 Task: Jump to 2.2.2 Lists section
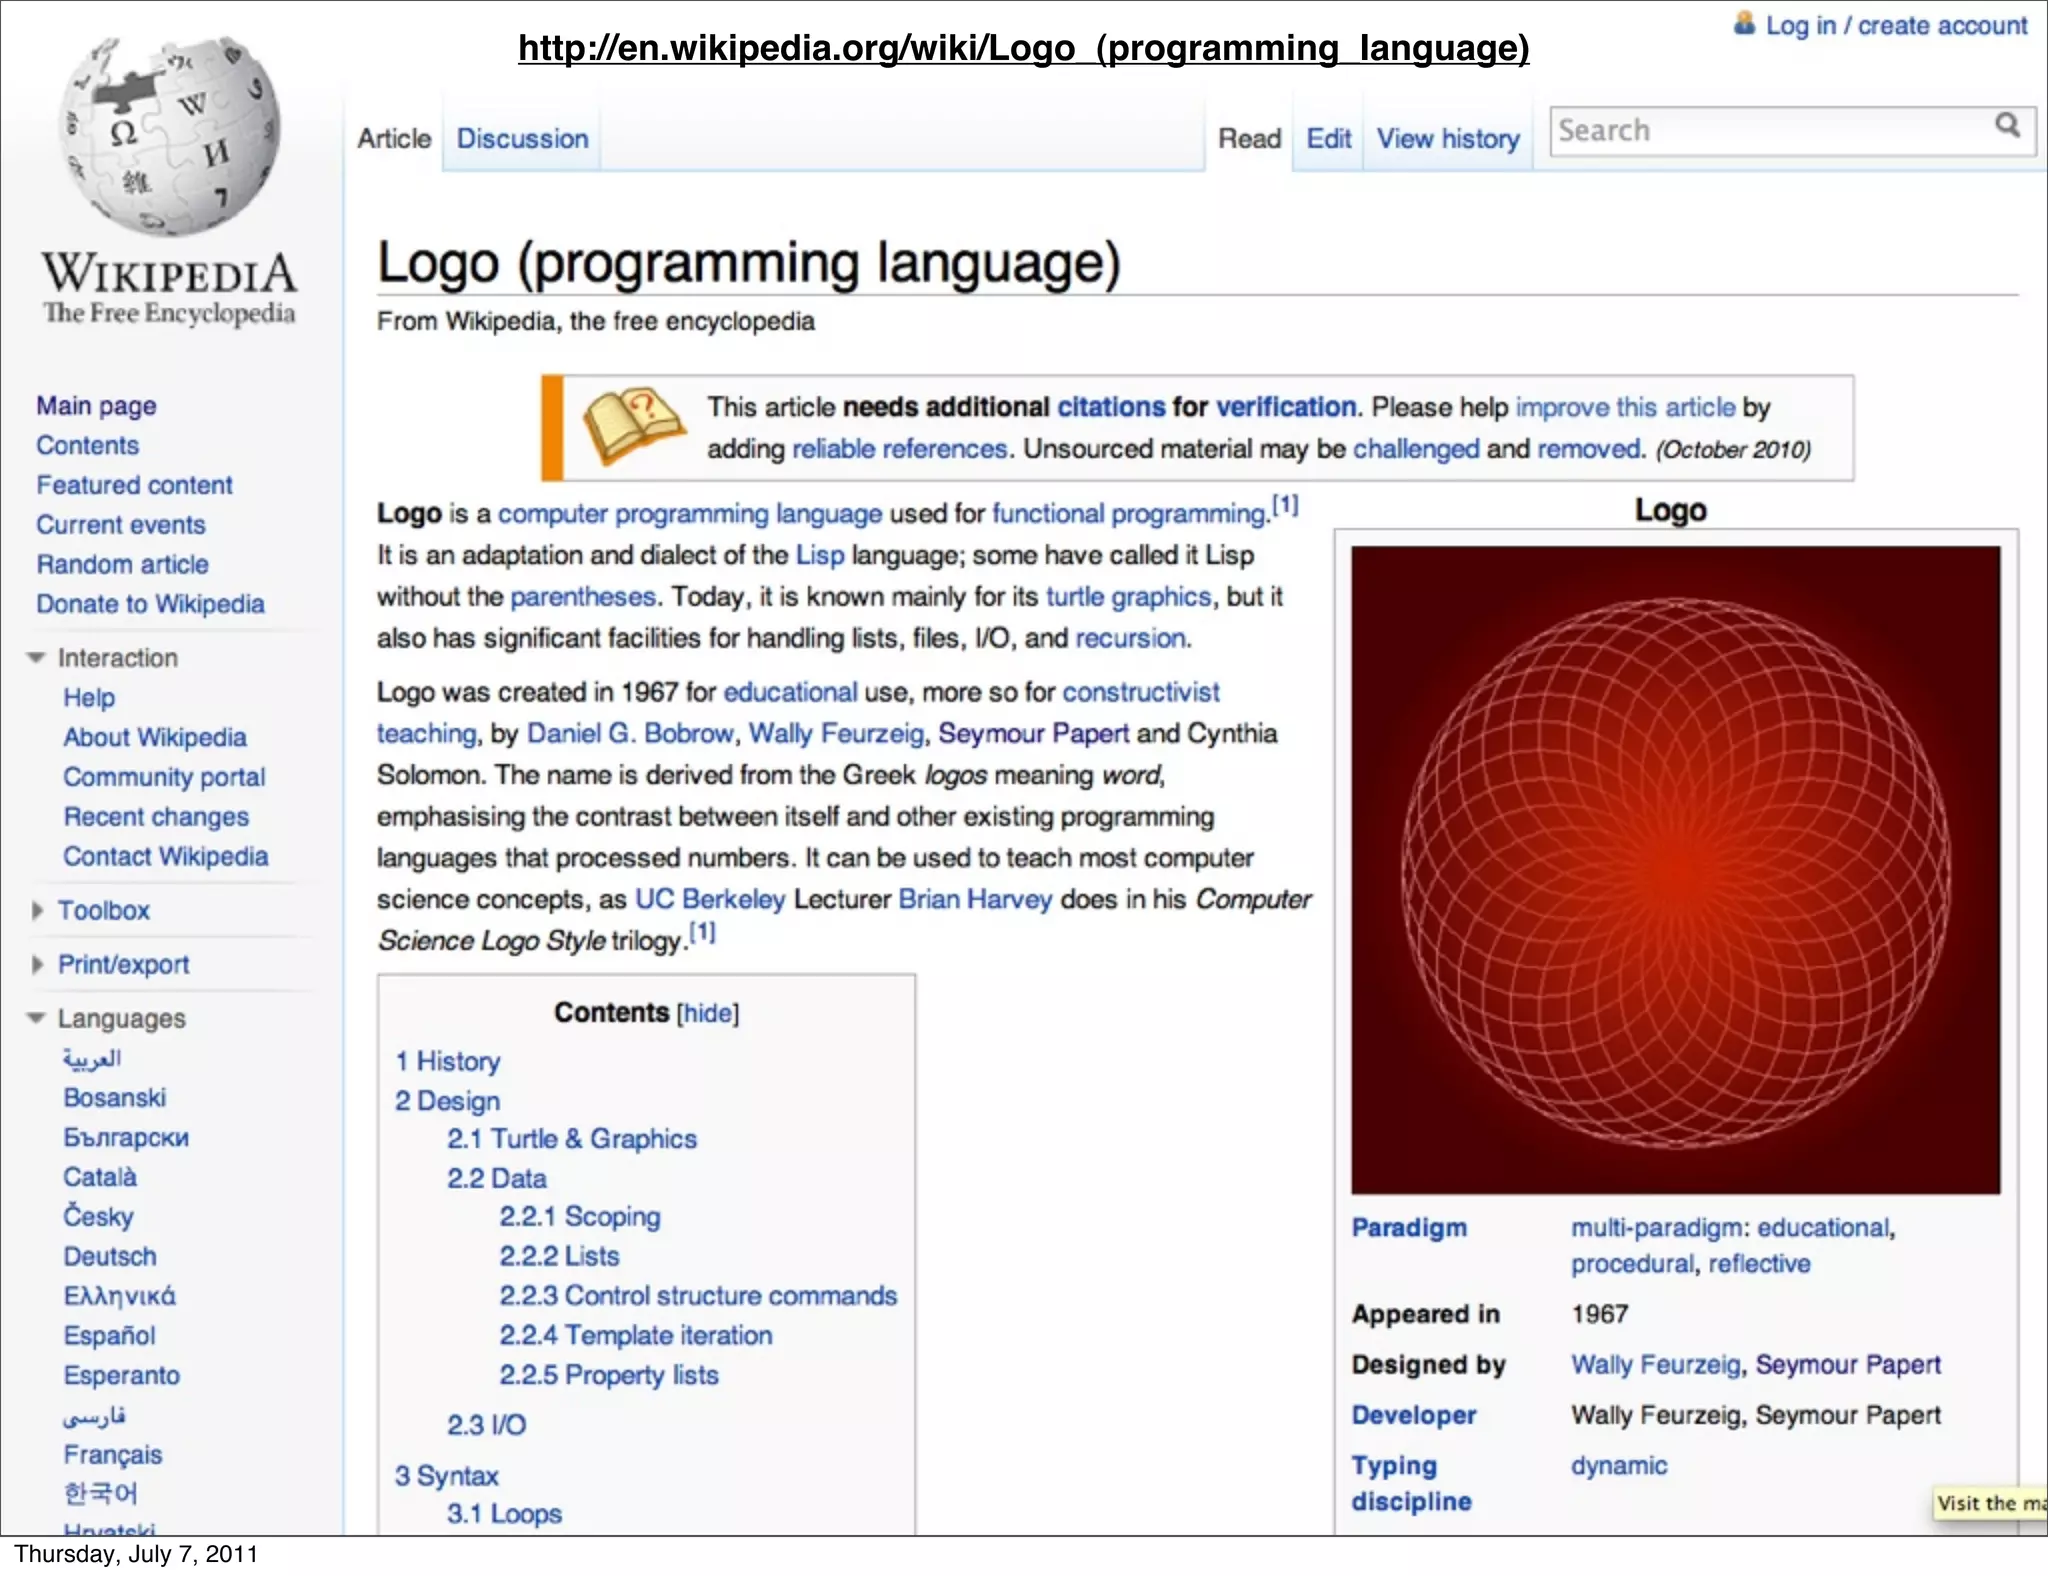[559, 1257]
